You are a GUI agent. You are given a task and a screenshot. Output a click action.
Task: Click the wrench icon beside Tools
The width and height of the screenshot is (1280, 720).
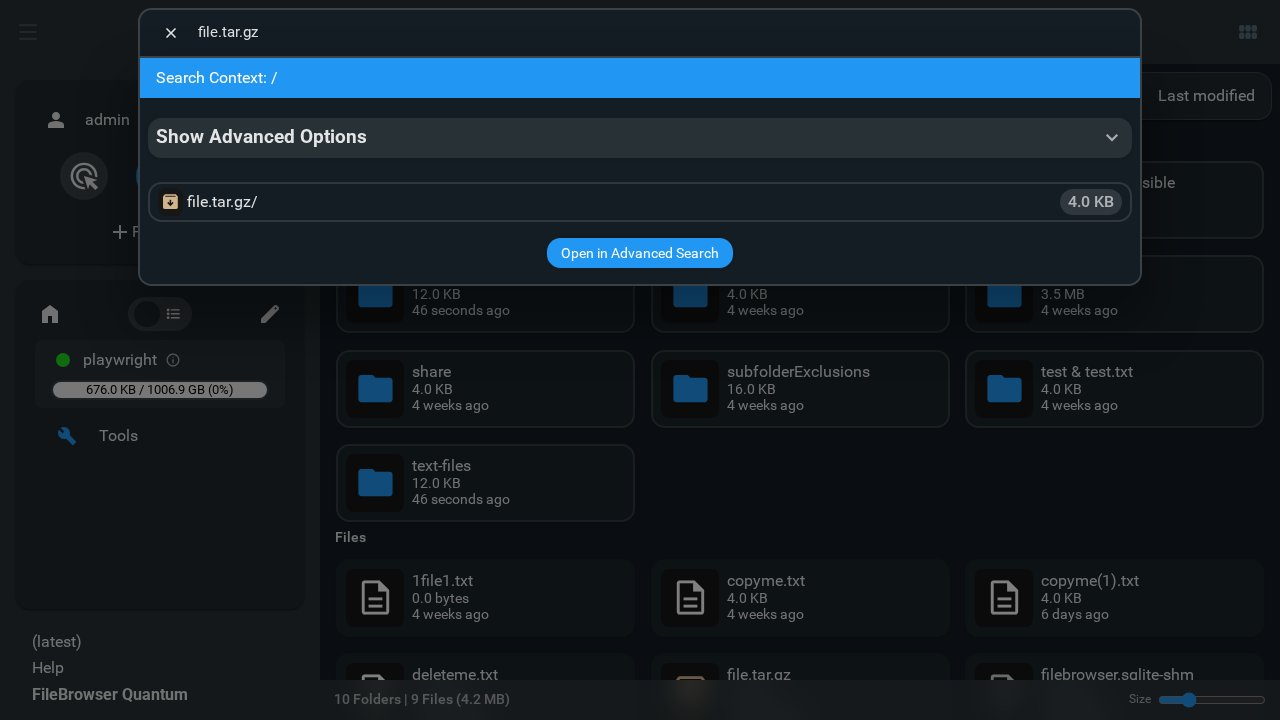[67, 436]
